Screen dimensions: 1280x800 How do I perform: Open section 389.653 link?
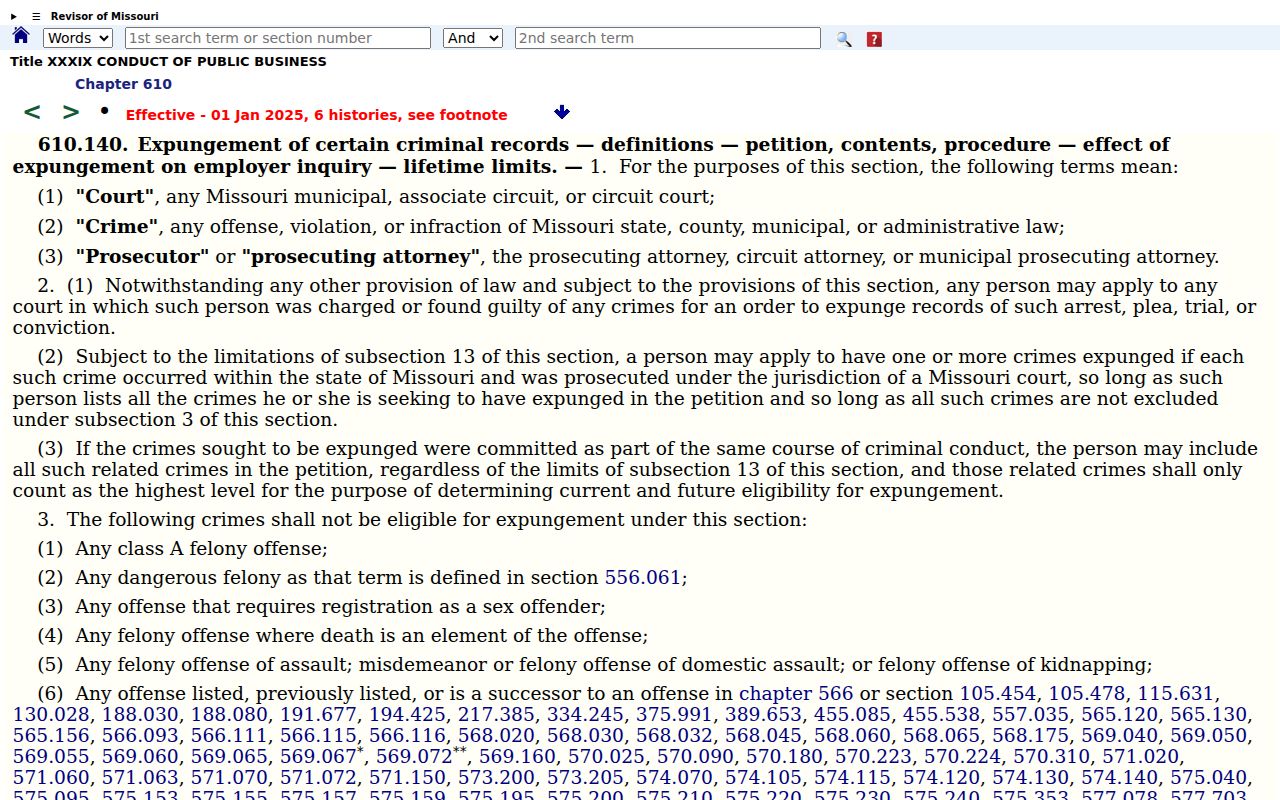click(763, 714)
